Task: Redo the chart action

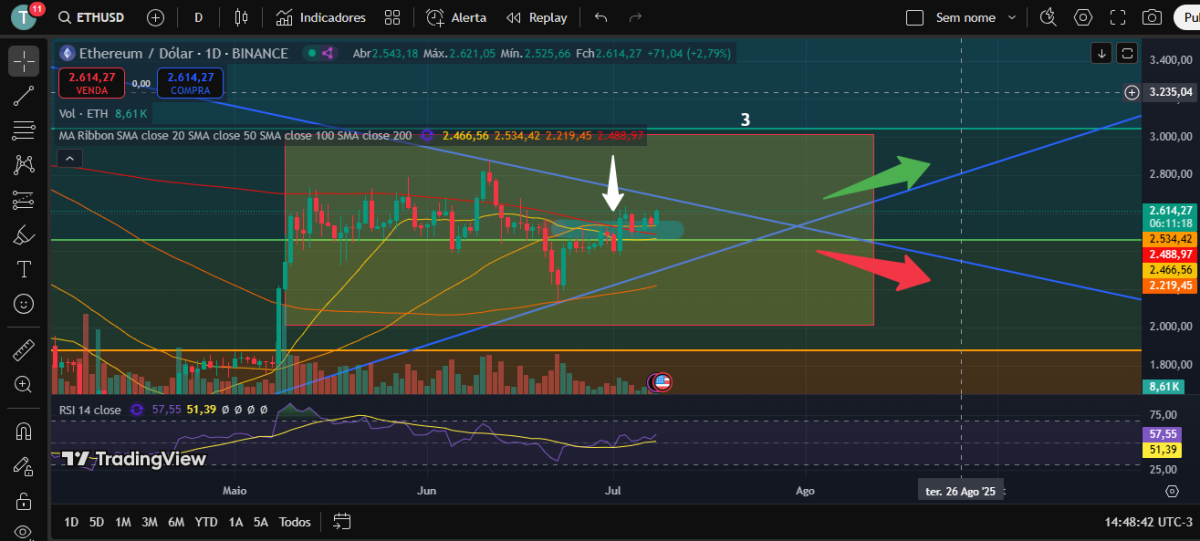Action: [635, 18]
